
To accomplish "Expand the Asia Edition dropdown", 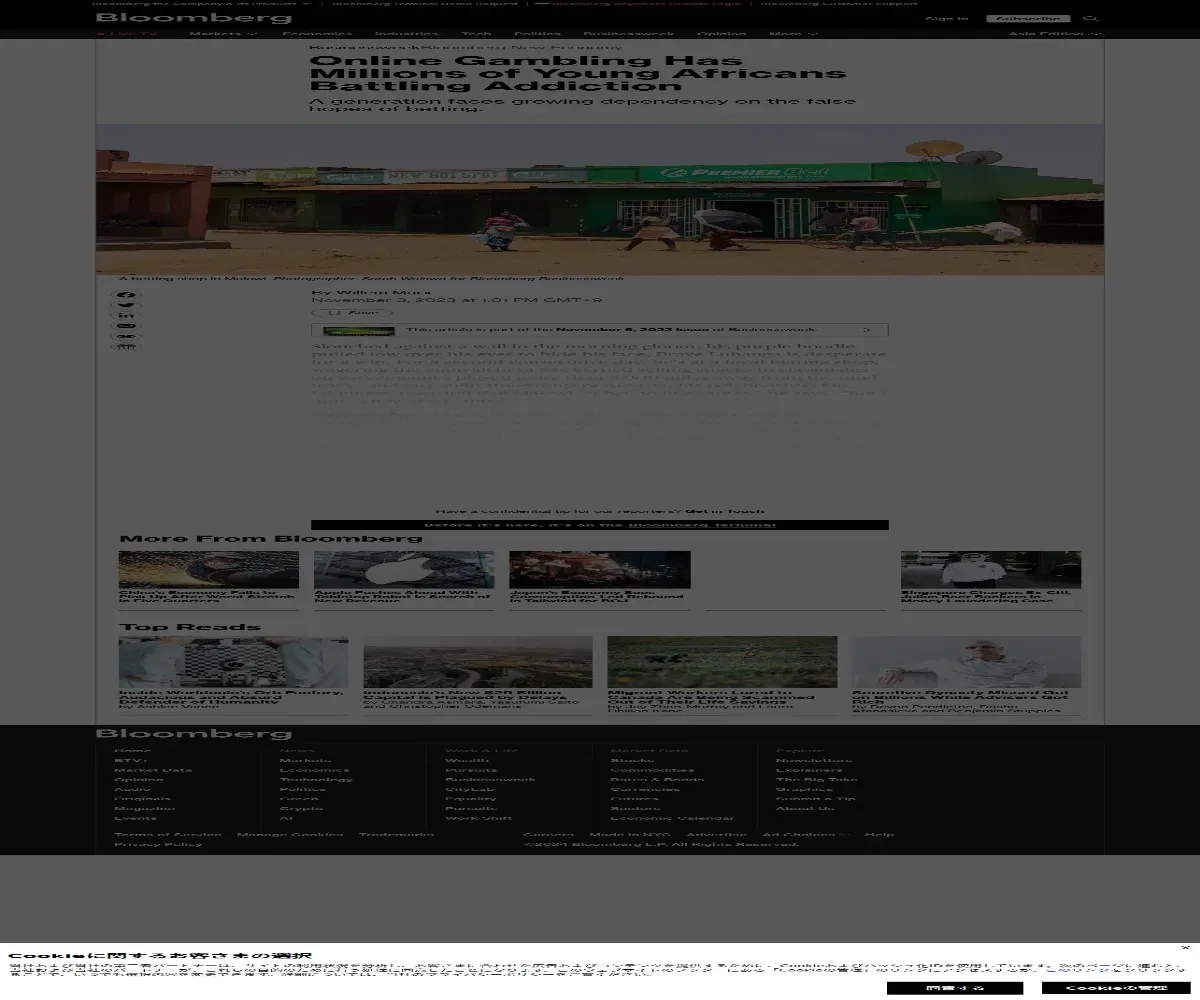I will (1054, 34).
